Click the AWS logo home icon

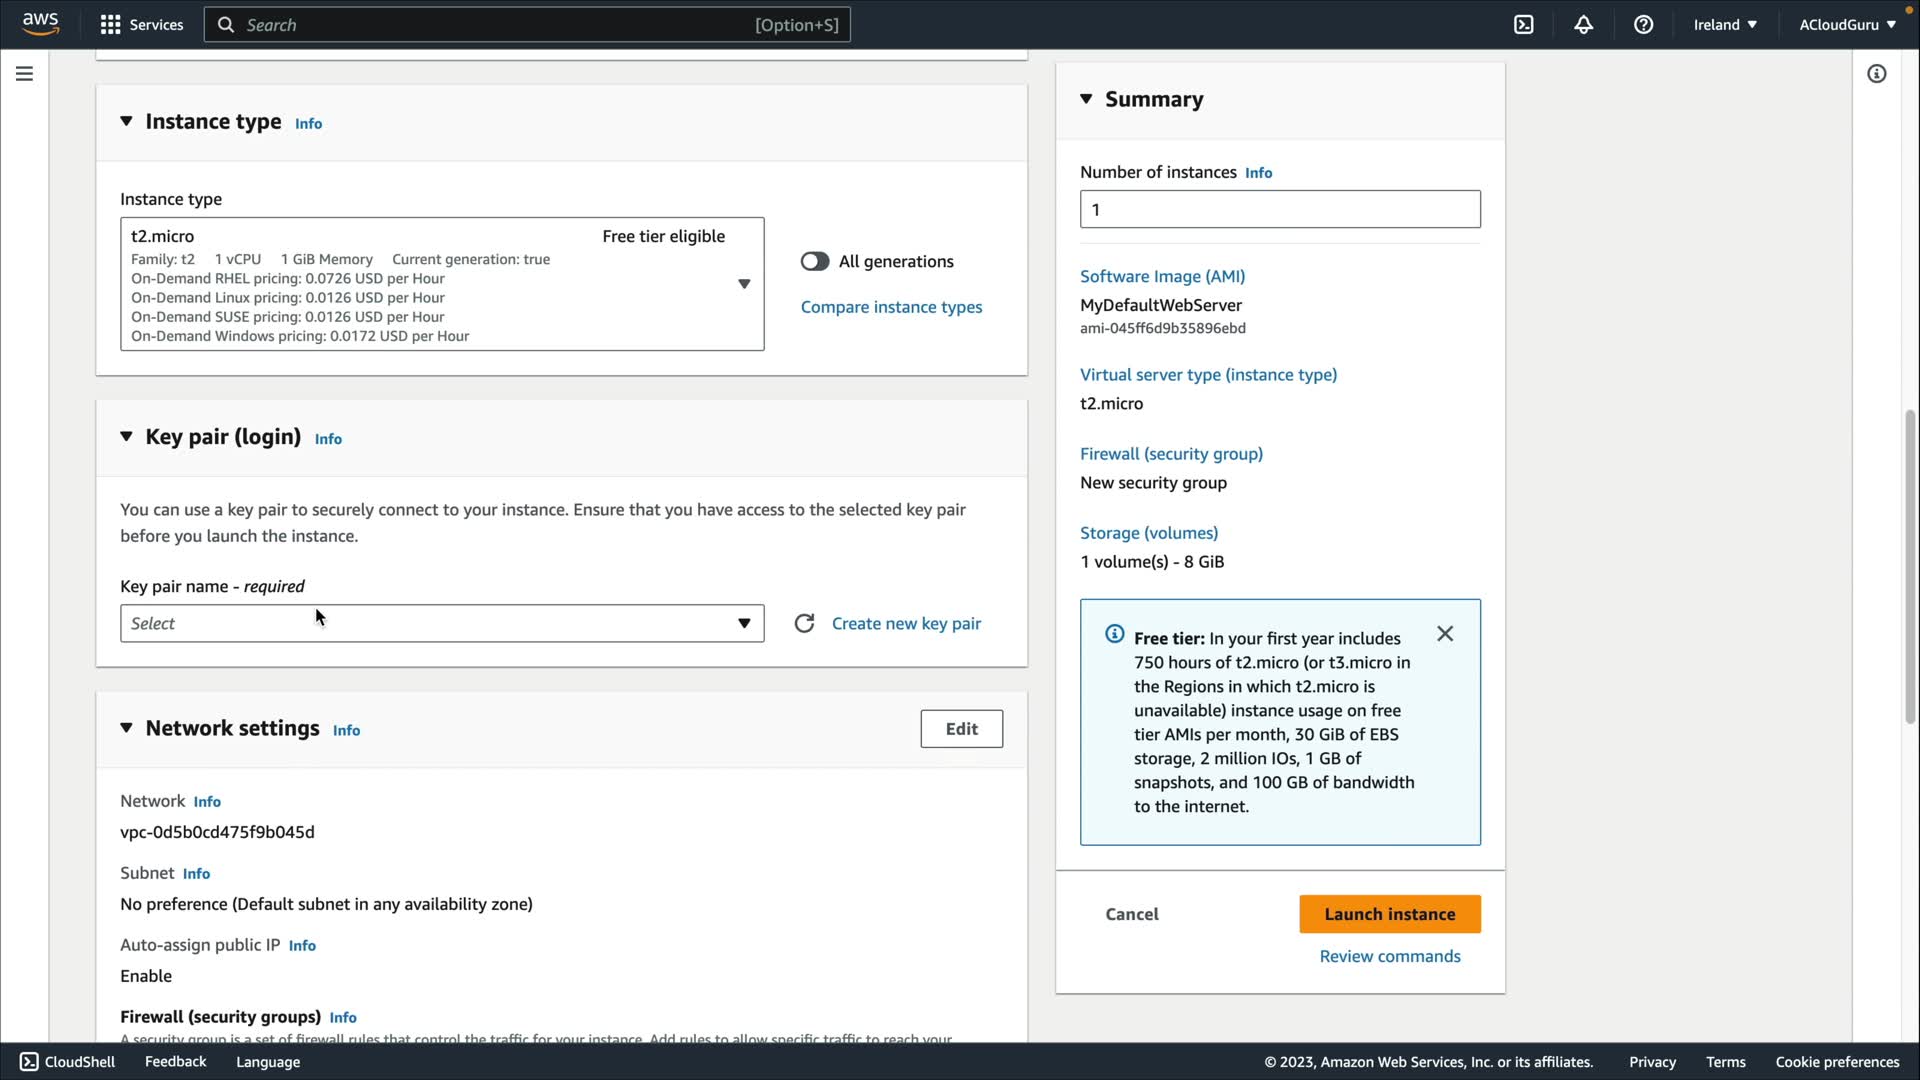pos(40,24)
